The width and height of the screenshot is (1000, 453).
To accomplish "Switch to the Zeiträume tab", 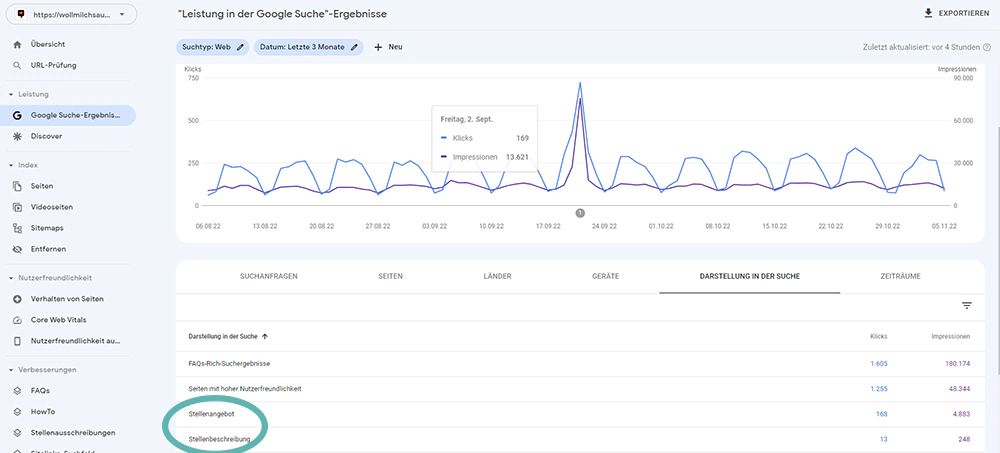I will [x=899, y=276].
